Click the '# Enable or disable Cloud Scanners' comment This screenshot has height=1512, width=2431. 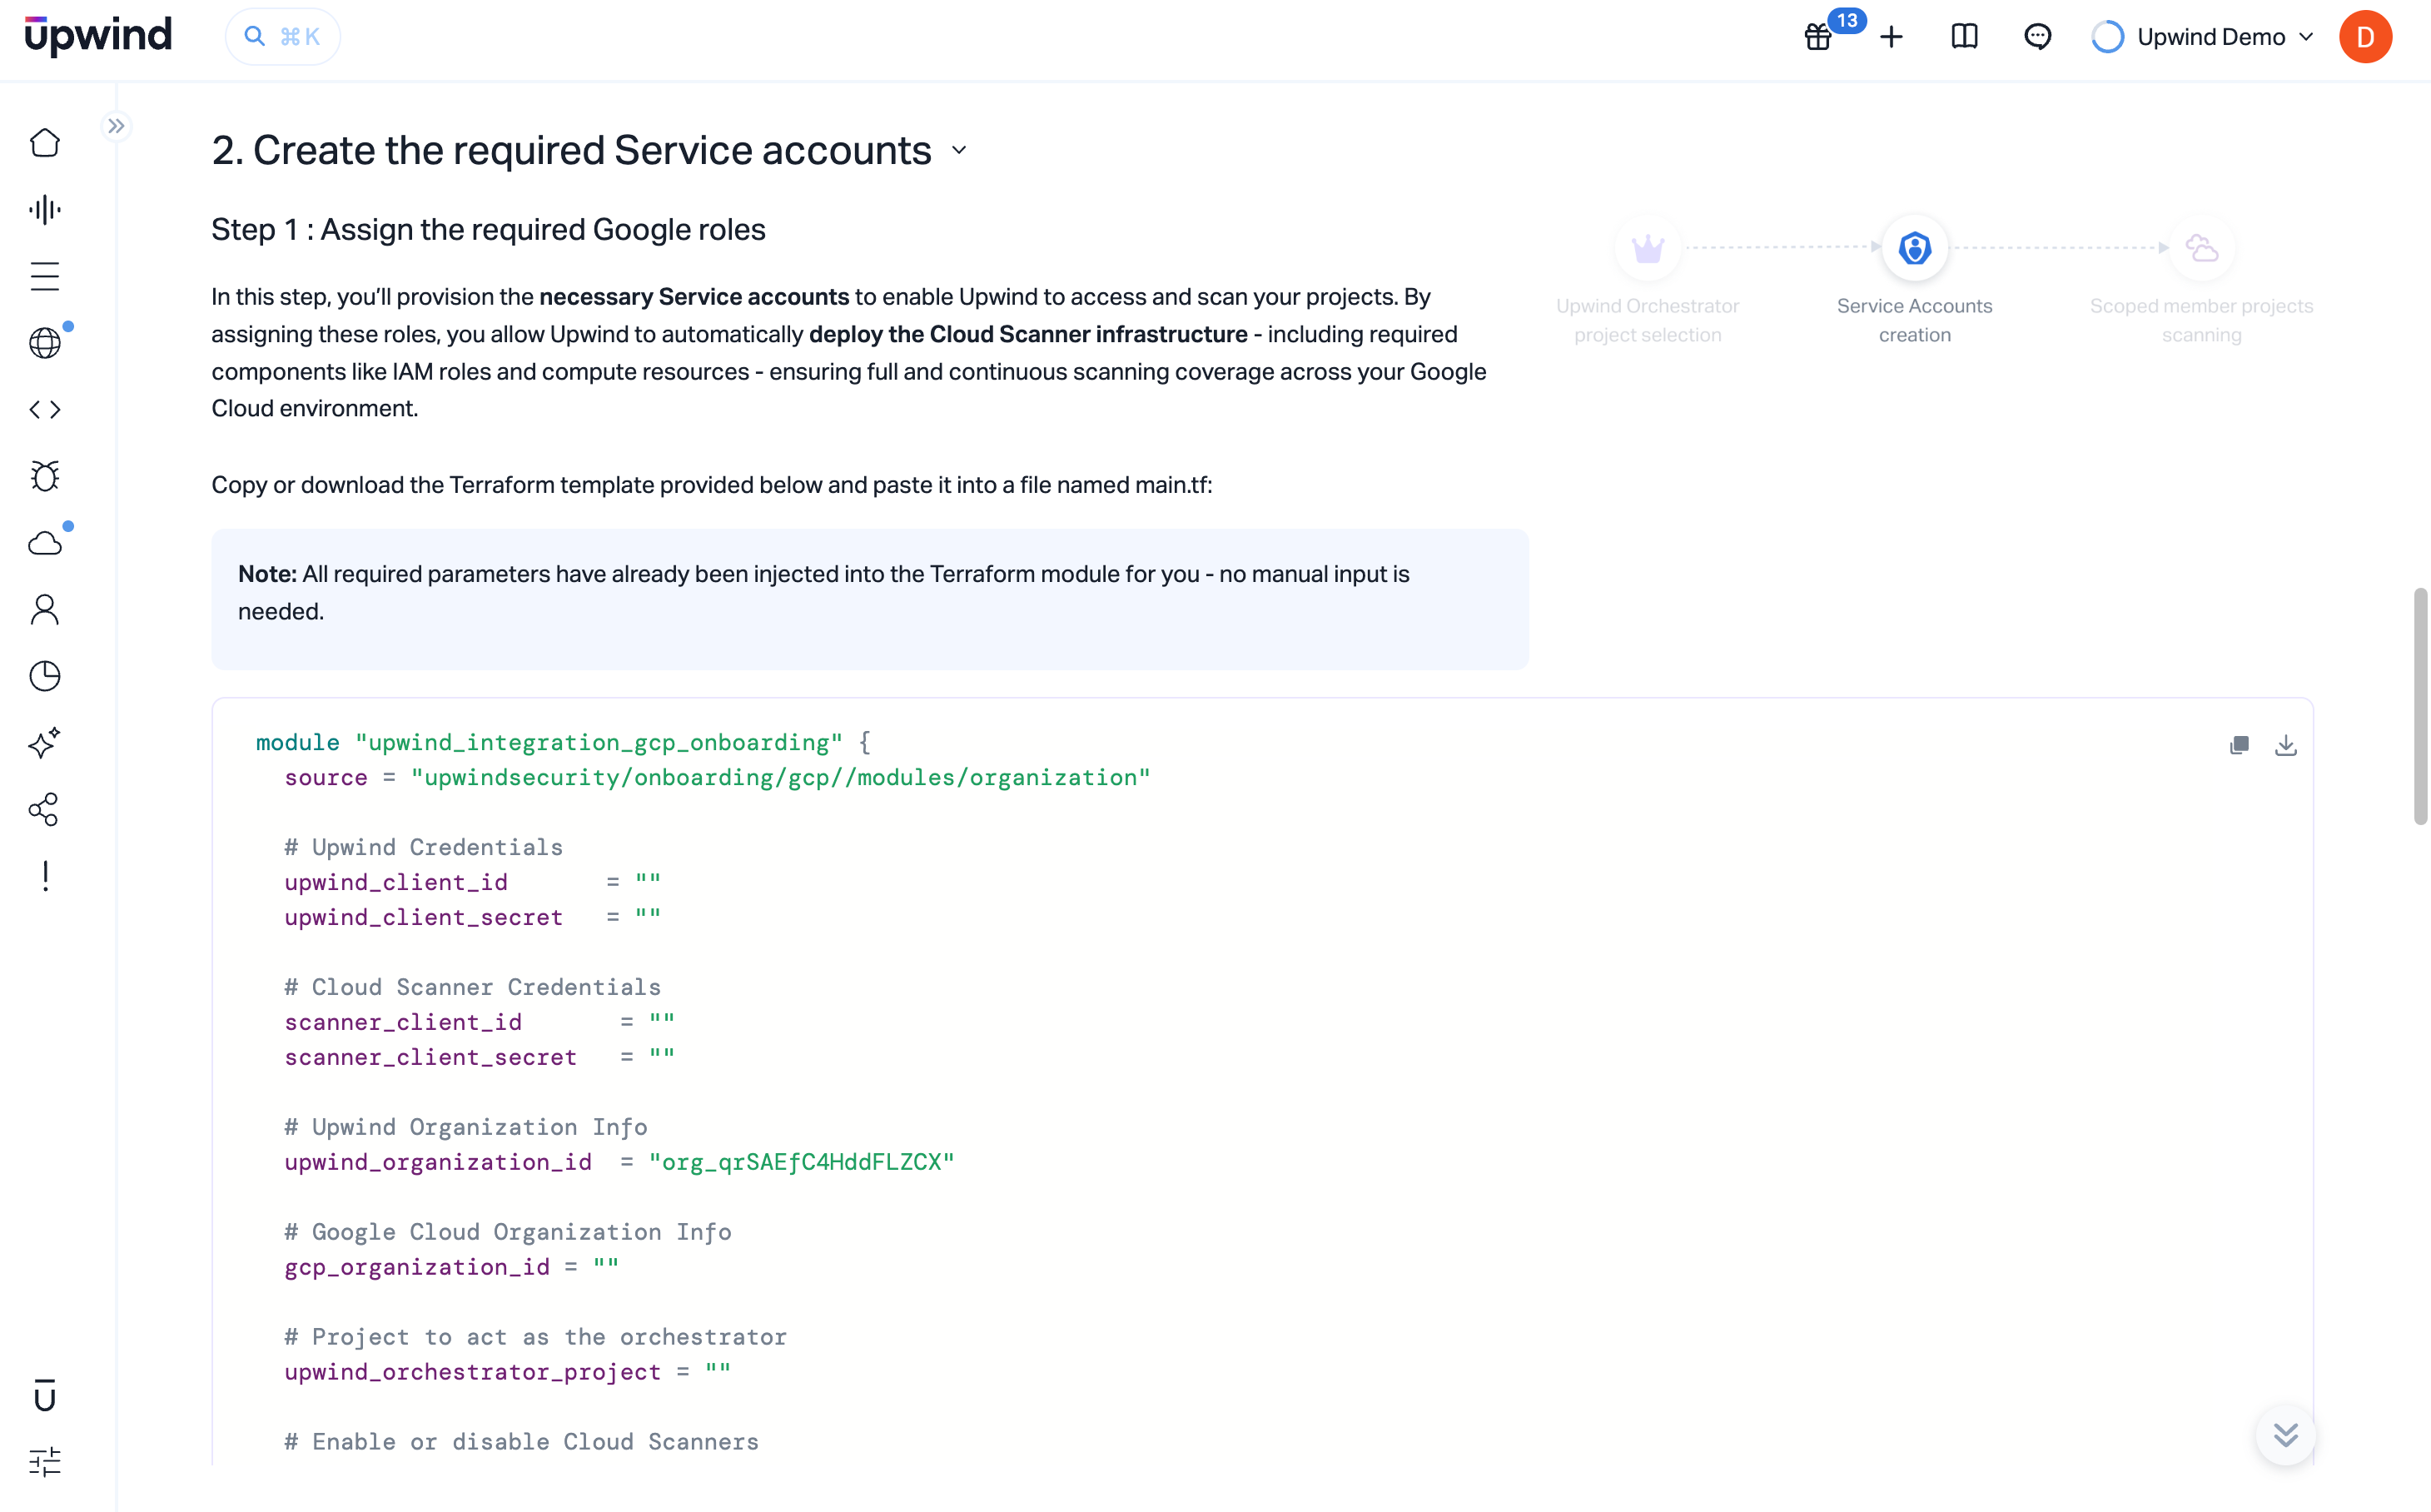point(521,1442)
